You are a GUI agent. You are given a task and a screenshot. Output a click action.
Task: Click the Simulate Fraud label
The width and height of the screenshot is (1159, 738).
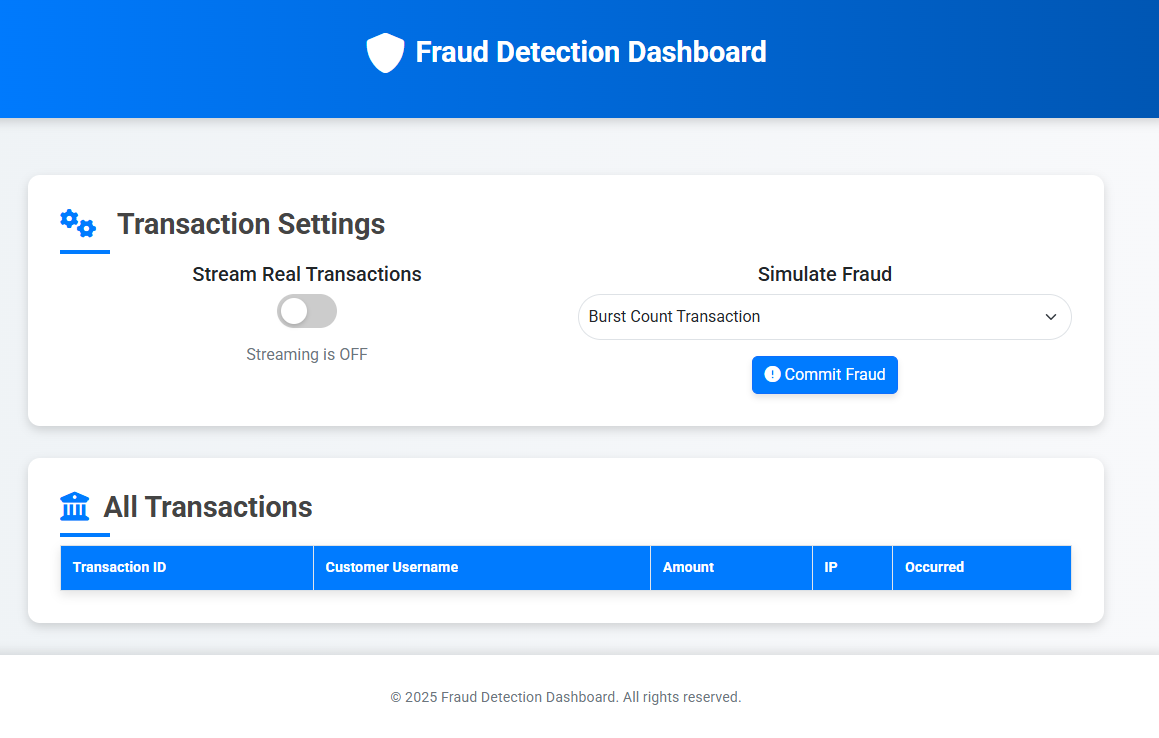click(825, 274)
